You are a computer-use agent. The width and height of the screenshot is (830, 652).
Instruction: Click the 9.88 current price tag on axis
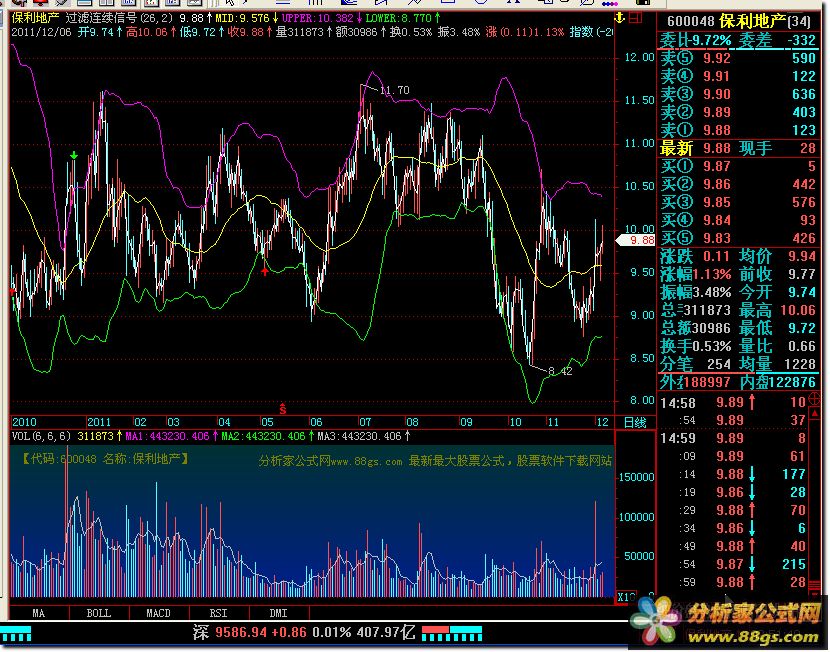(636, 240)
